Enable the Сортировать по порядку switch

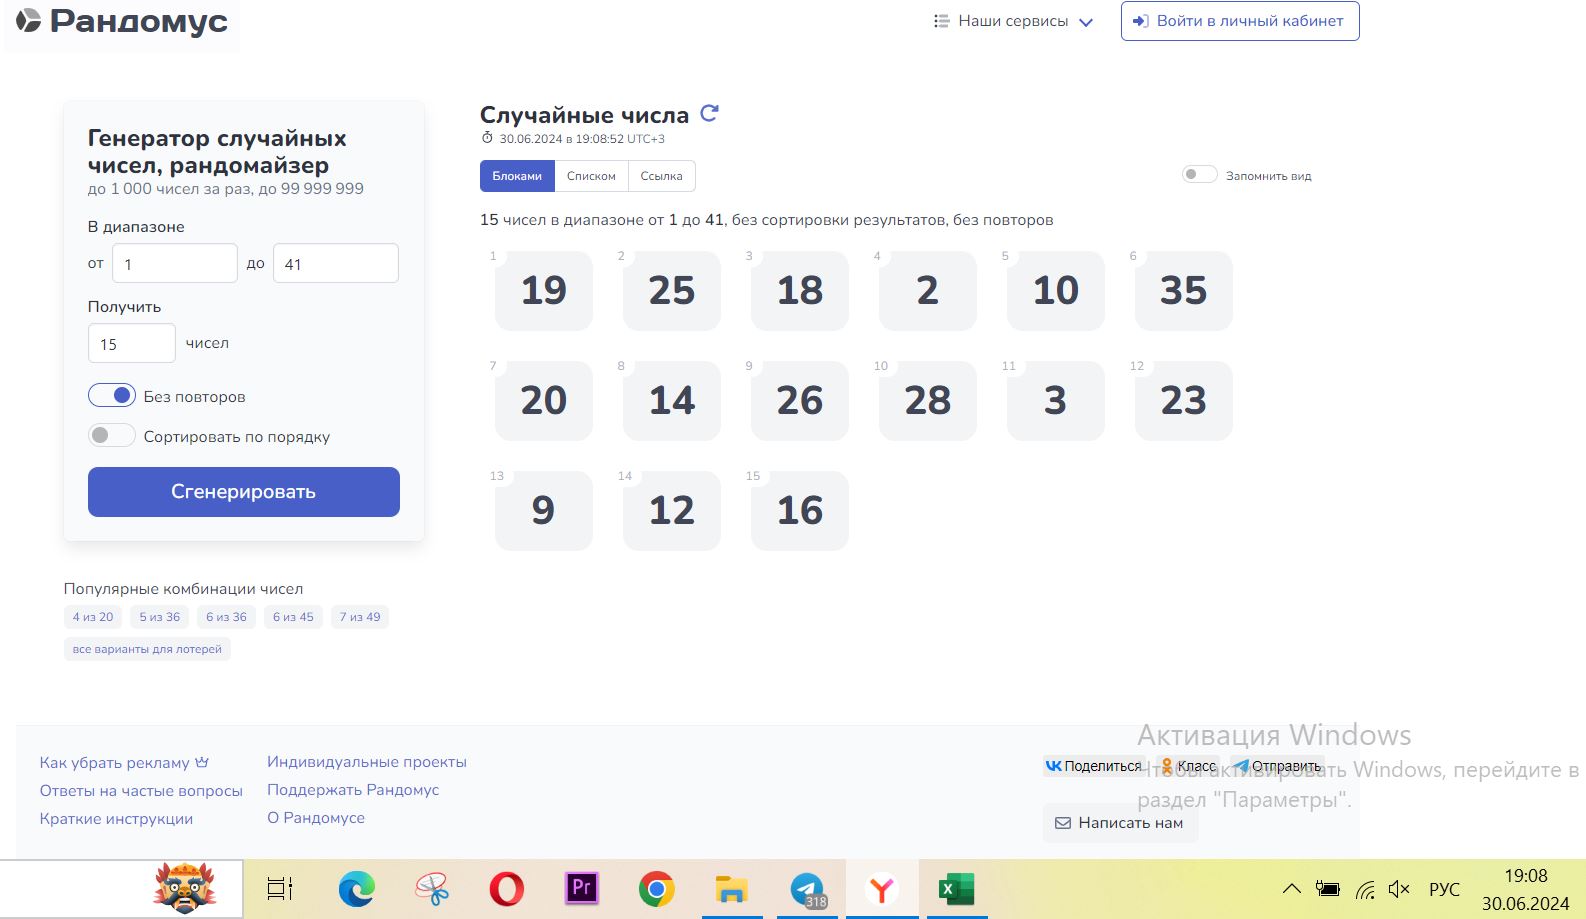click(x=112, y=435)
